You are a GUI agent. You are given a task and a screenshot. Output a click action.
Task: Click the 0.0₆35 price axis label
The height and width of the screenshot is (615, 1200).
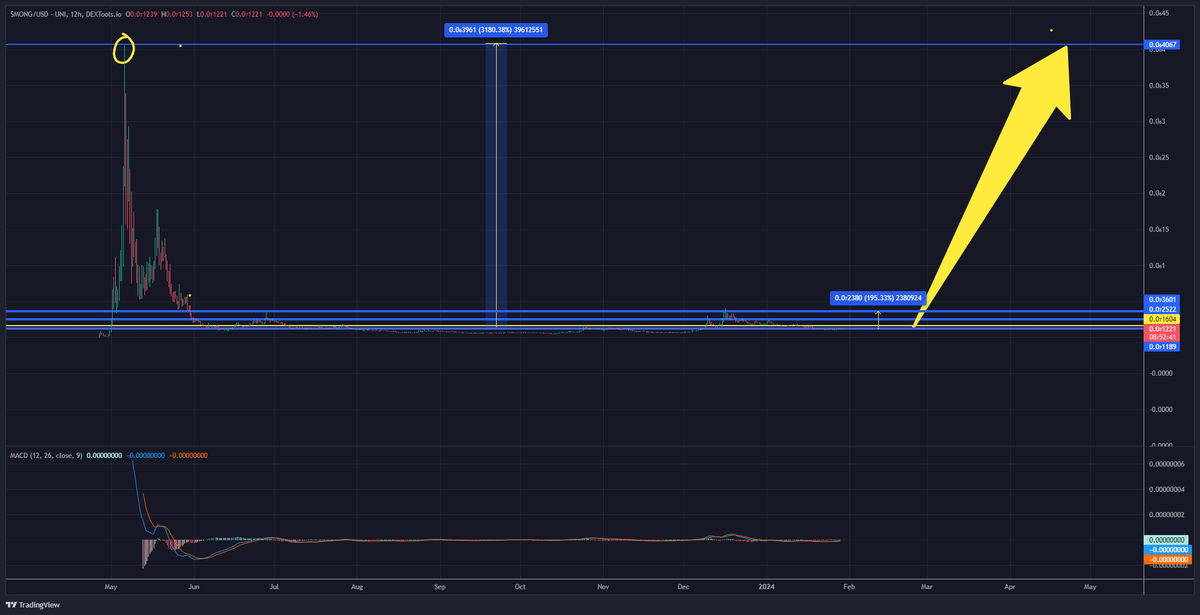[1159, 86]
